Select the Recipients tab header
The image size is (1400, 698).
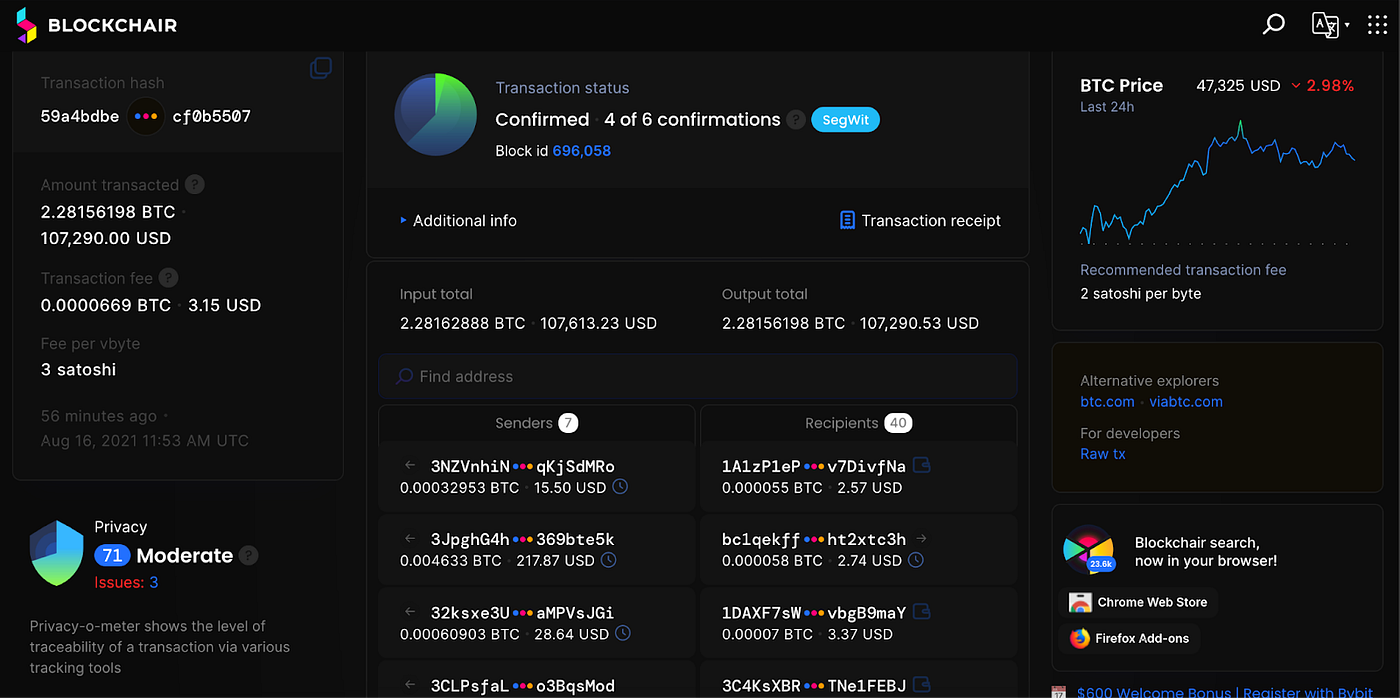point(857,423)
